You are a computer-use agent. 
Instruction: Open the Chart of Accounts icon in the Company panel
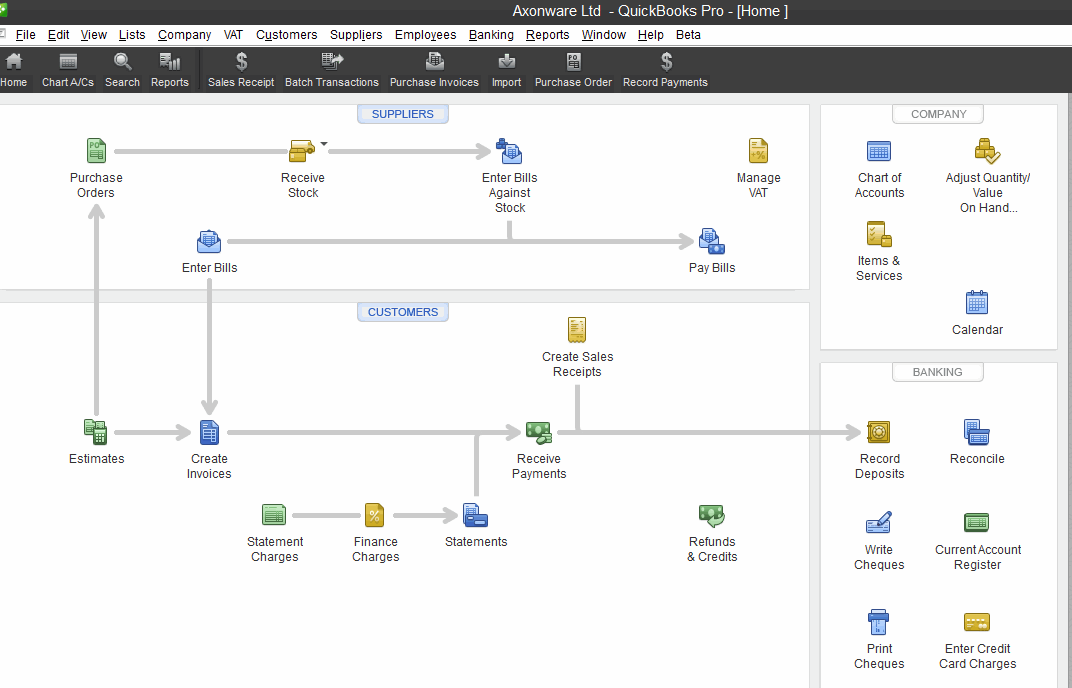coord(879,151)
